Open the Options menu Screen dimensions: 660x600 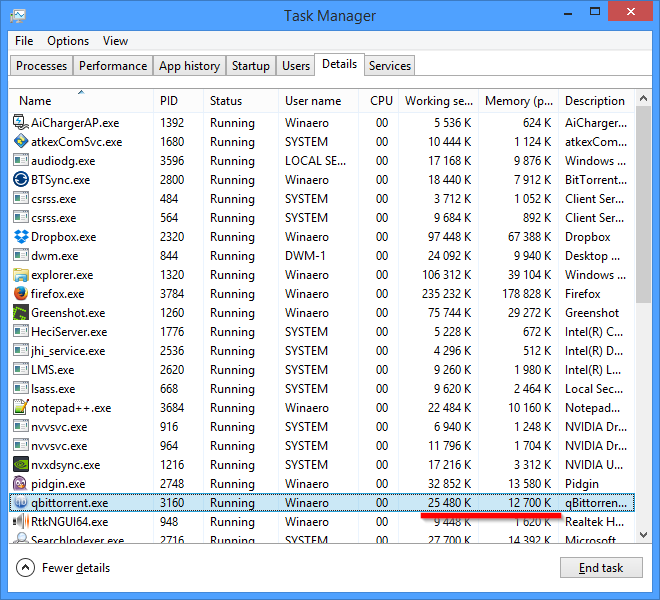coord(68,41)
